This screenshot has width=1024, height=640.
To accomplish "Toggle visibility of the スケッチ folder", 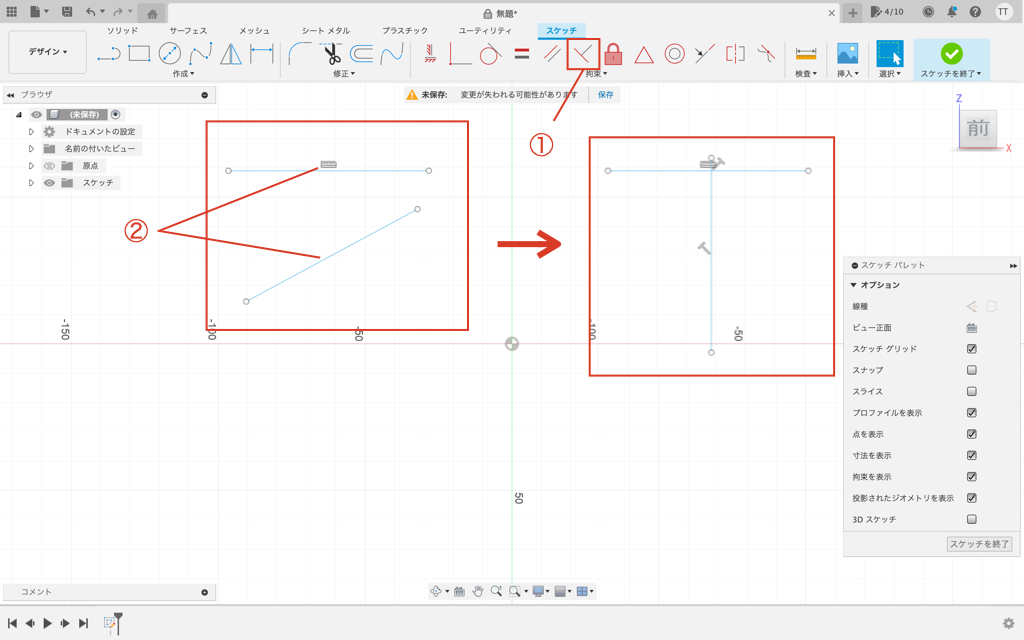I will coord(49,183).
